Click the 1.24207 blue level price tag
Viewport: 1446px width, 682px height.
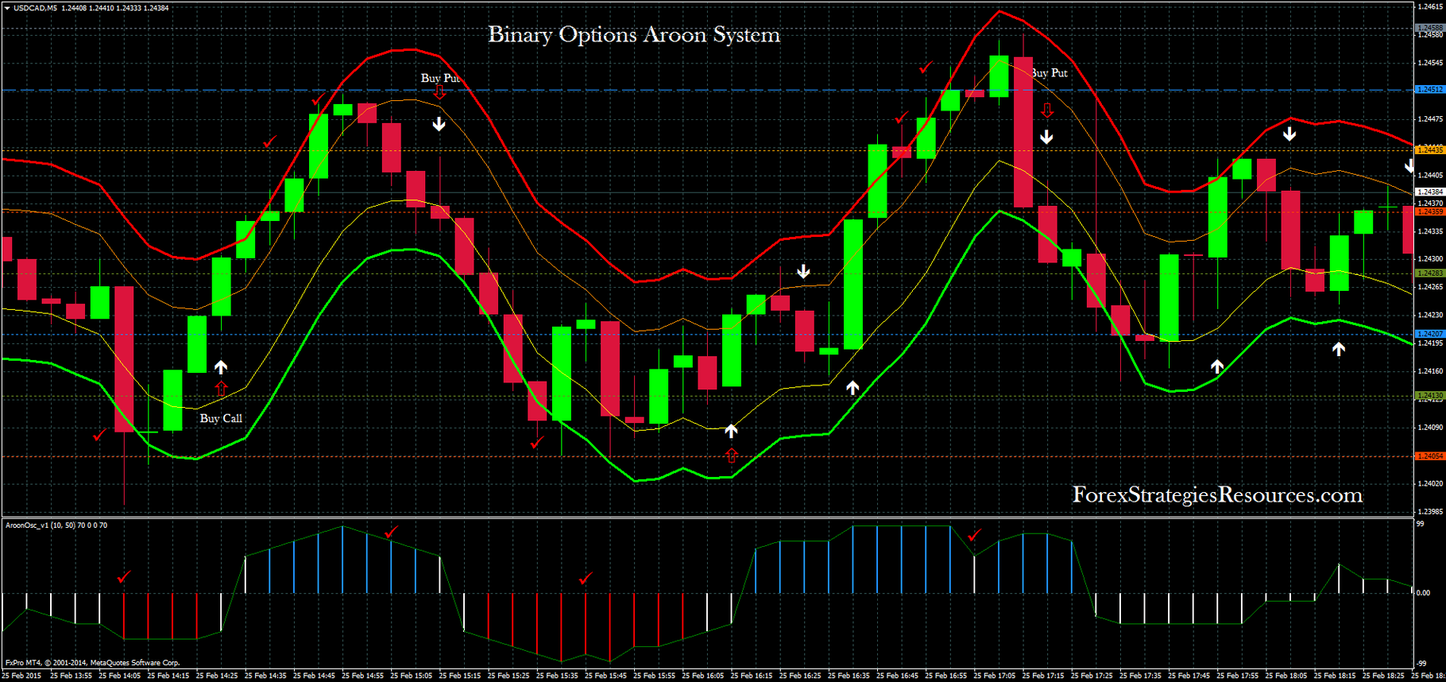[1431, 334]
